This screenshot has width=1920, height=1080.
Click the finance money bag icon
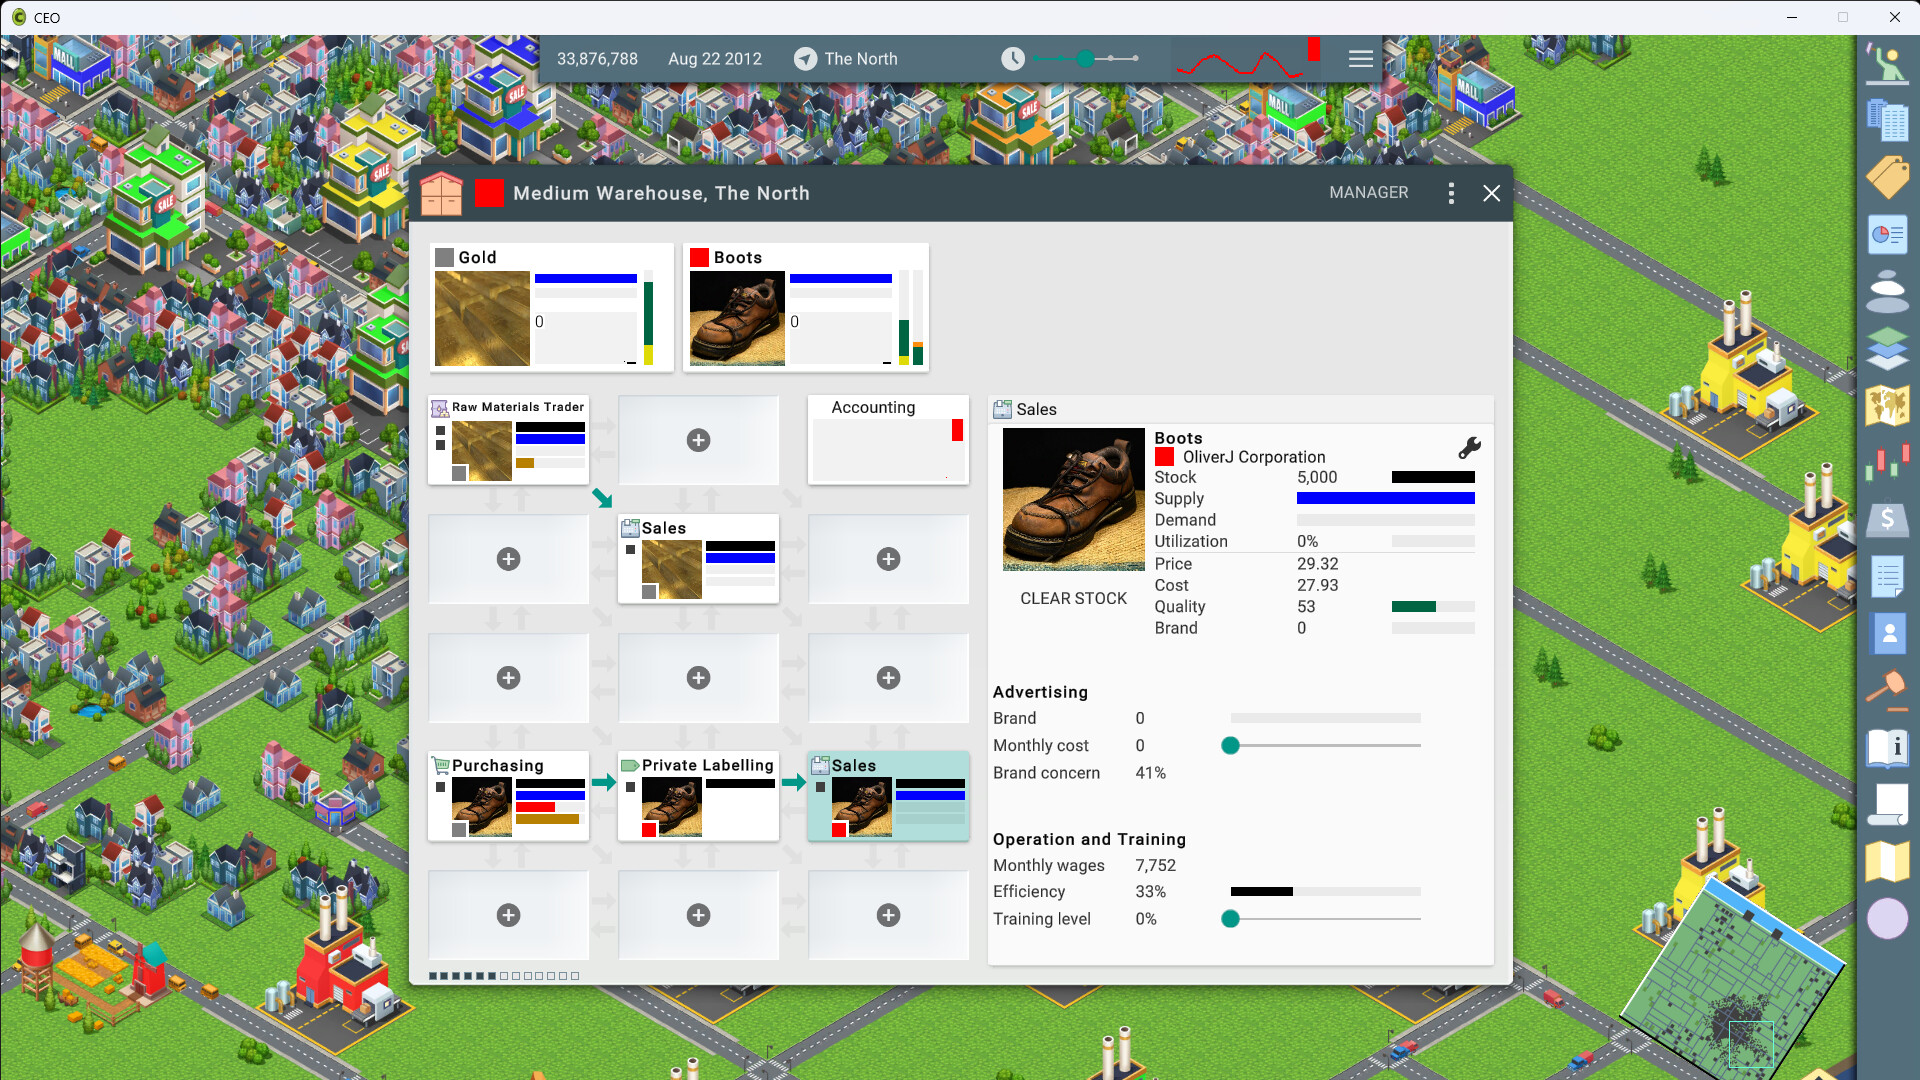tap(1889, 519)
